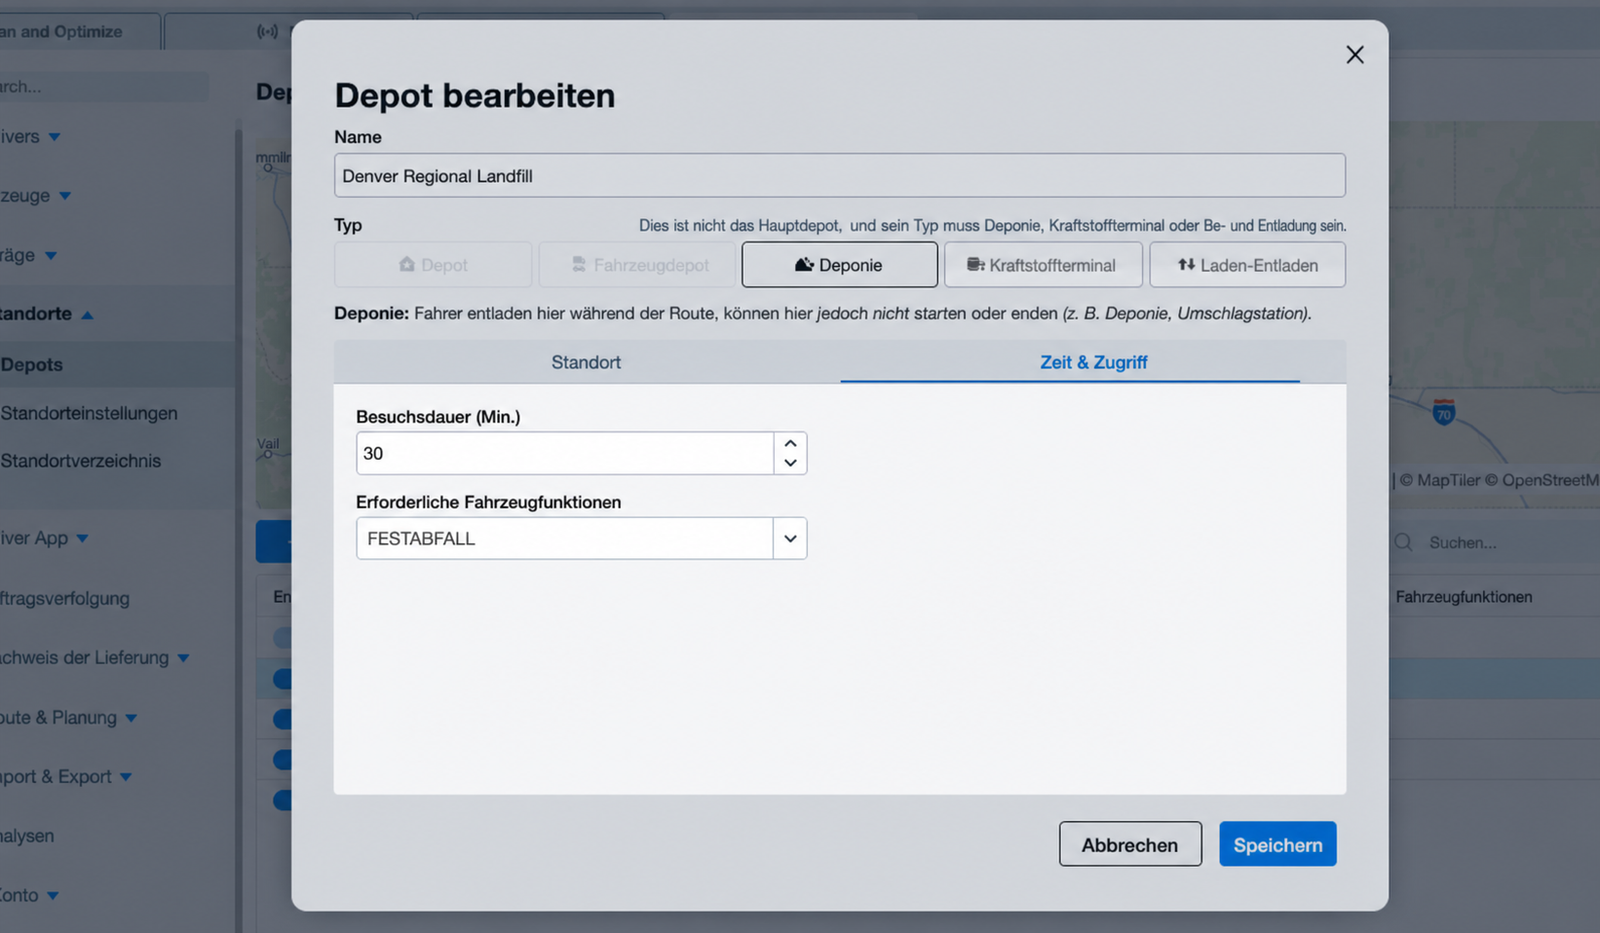This screenshot has width=1600, height=933.
Task: Open Analysen in the sidebar
Action: [x=27, y=836]
